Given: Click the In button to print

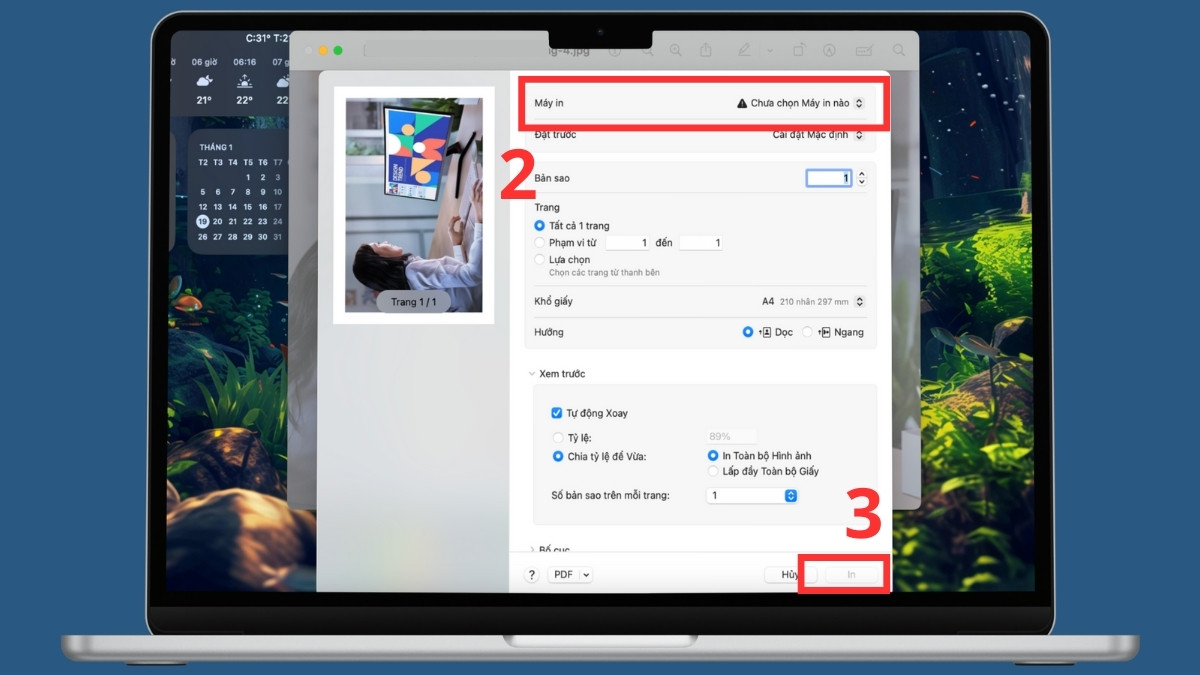Looking at the screenshot, I should click(x=849, y=574).
